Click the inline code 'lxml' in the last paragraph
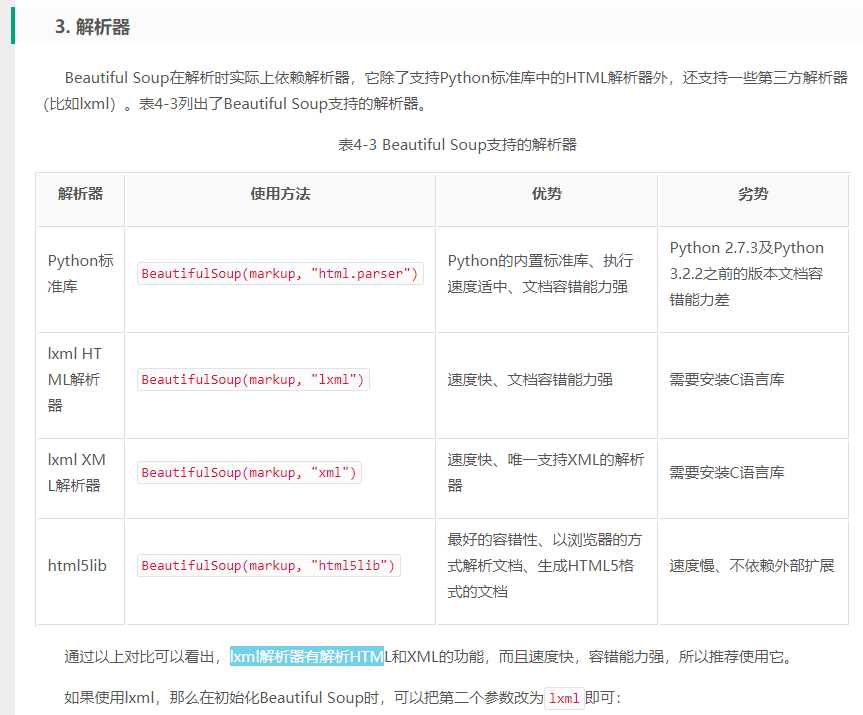863x715 pixels. [x=564, y=698]
